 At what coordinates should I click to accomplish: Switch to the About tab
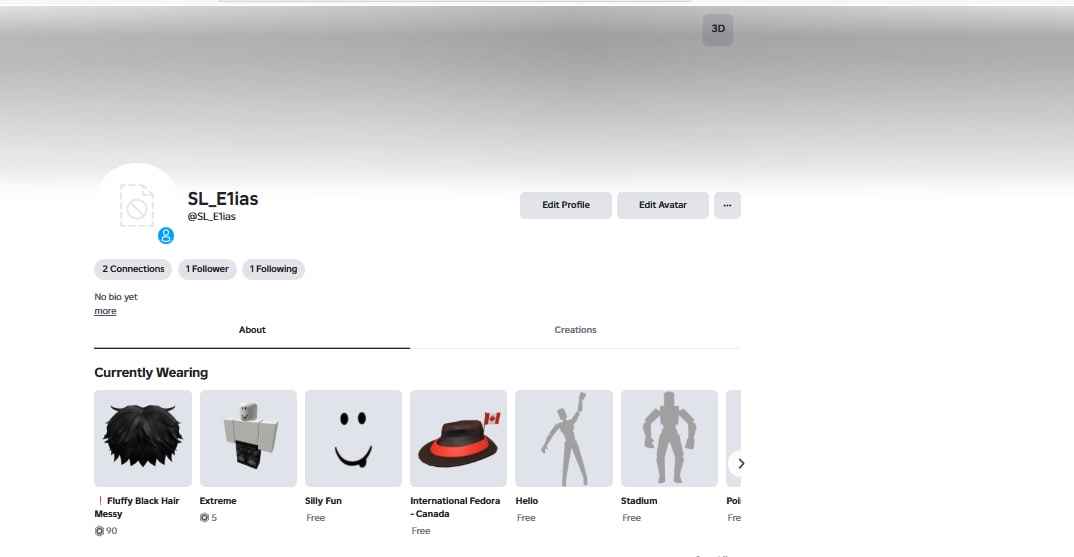coord(252,330)
